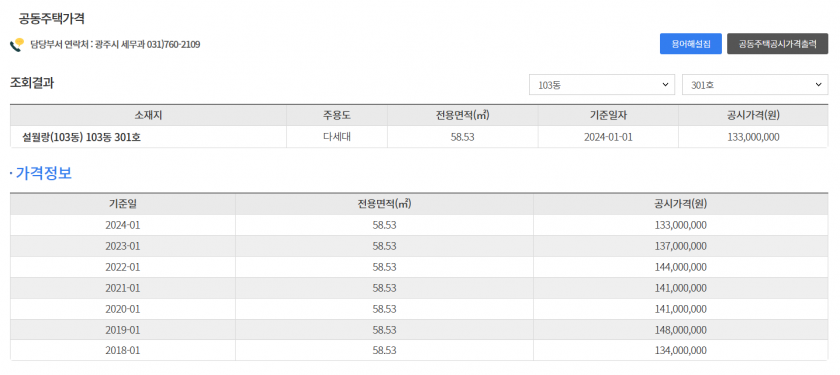
Task: Click the 144,000,000 price for 2022-01
Action: (x=680, y=267)
